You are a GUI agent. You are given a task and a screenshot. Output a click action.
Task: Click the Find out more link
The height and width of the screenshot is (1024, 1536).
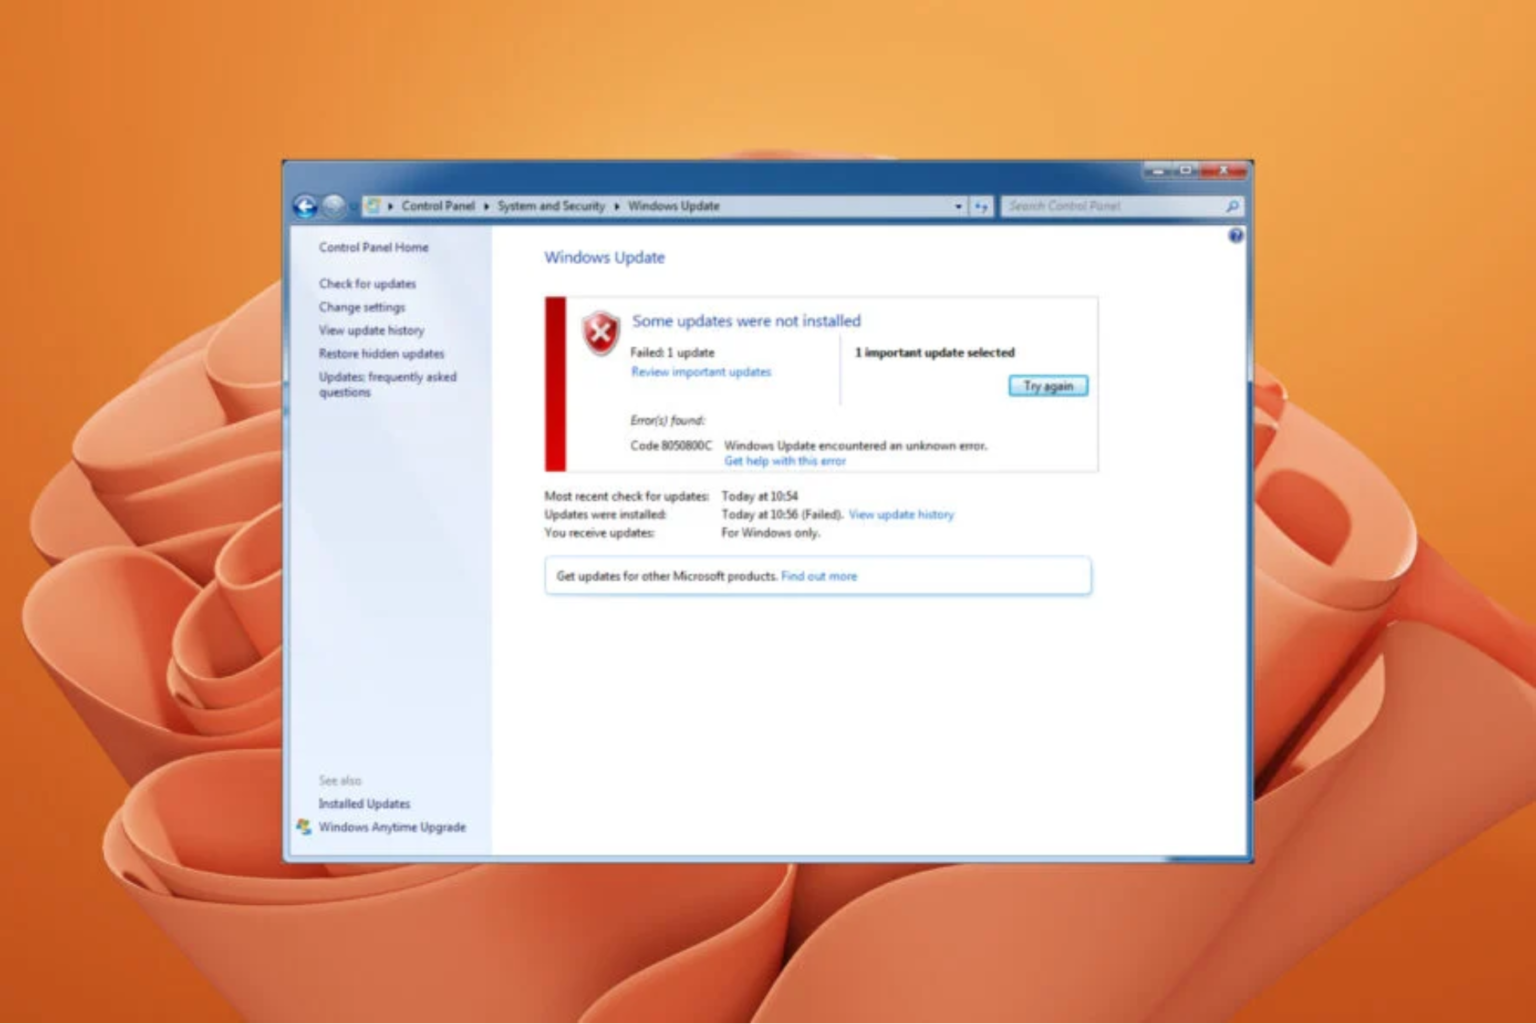821,576
